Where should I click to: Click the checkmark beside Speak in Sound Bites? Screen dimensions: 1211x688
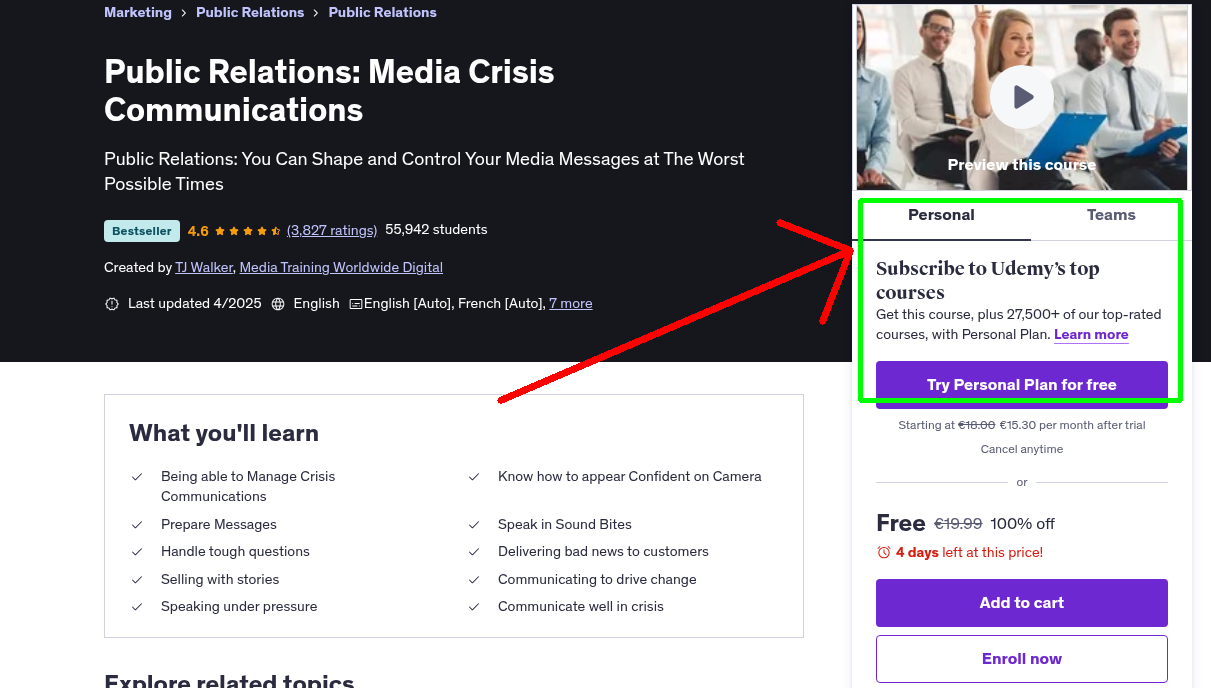tap(474, 525)
